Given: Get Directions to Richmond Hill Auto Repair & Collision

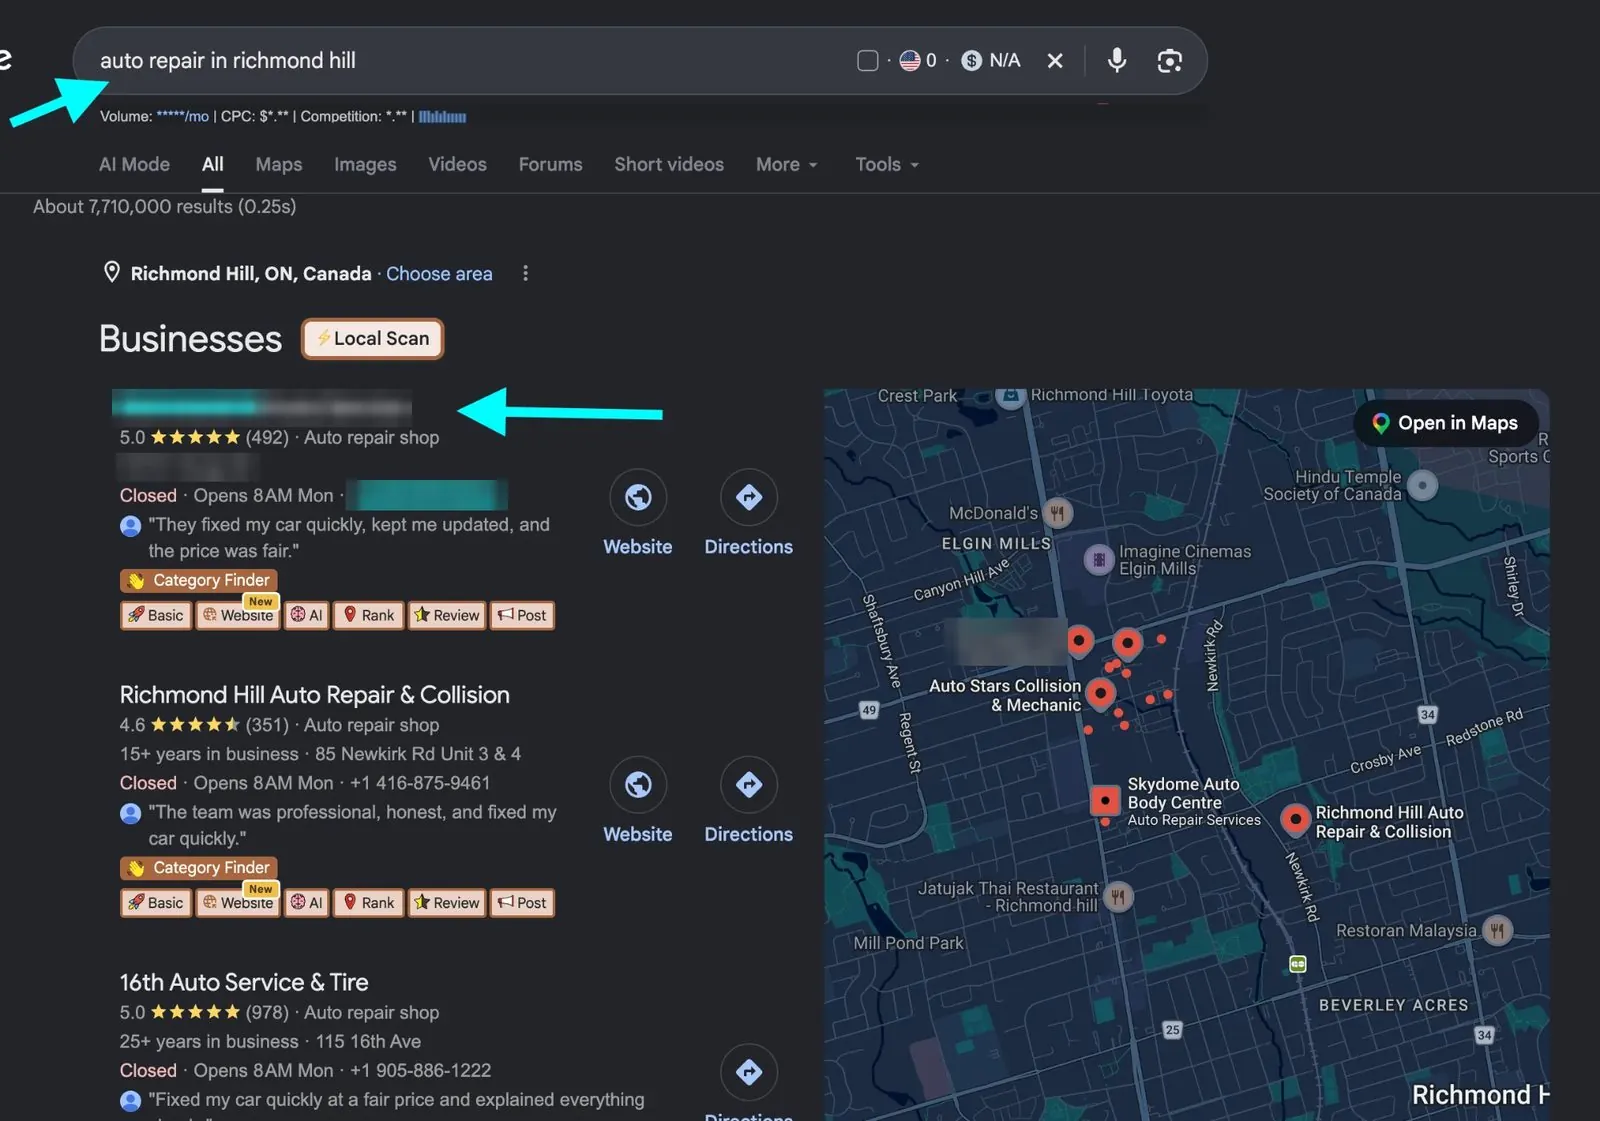Looking at the screenshot, I should tap(749, 785).
